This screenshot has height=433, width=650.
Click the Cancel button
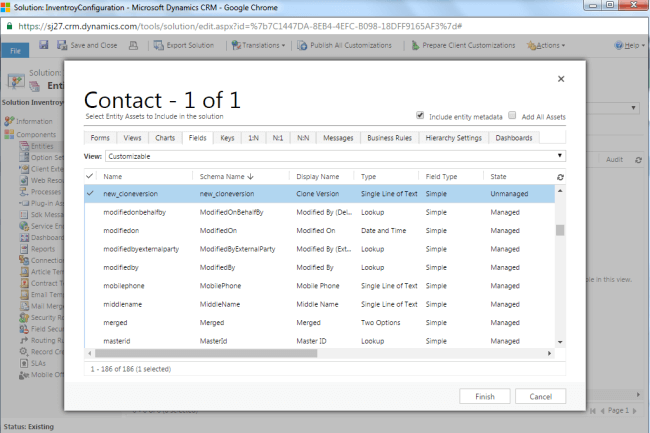tap(541, 397)
